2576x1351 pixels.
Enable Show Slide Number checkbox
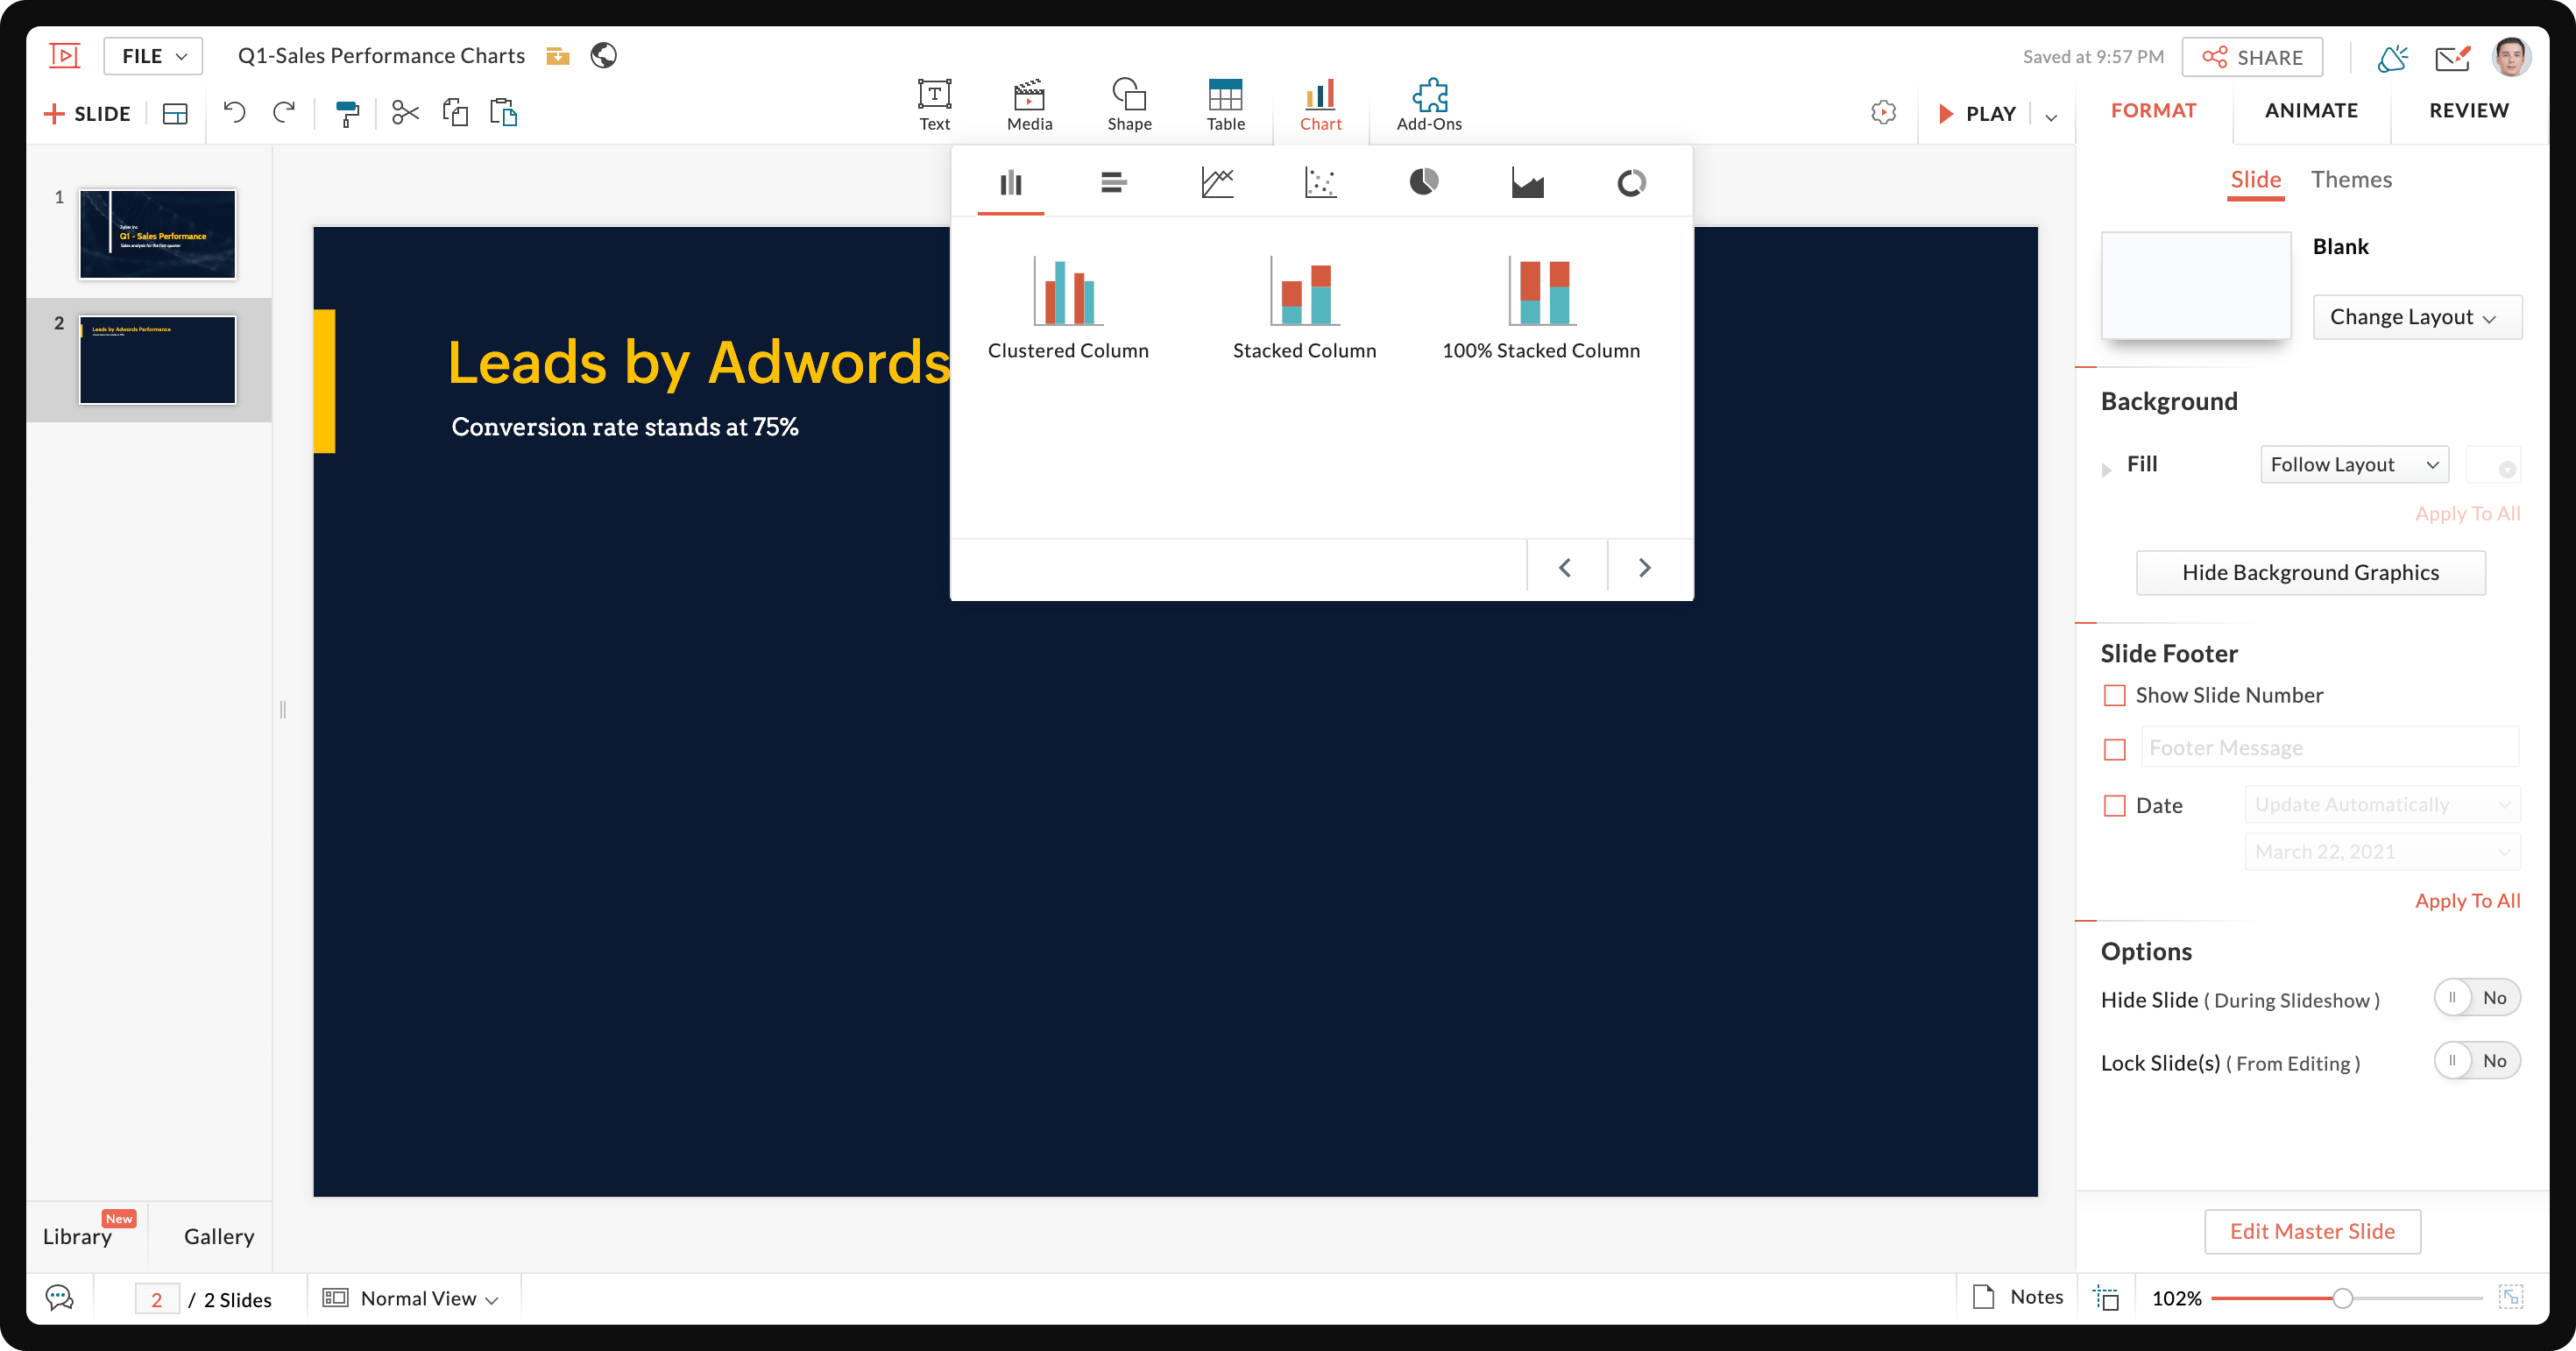2114,695
